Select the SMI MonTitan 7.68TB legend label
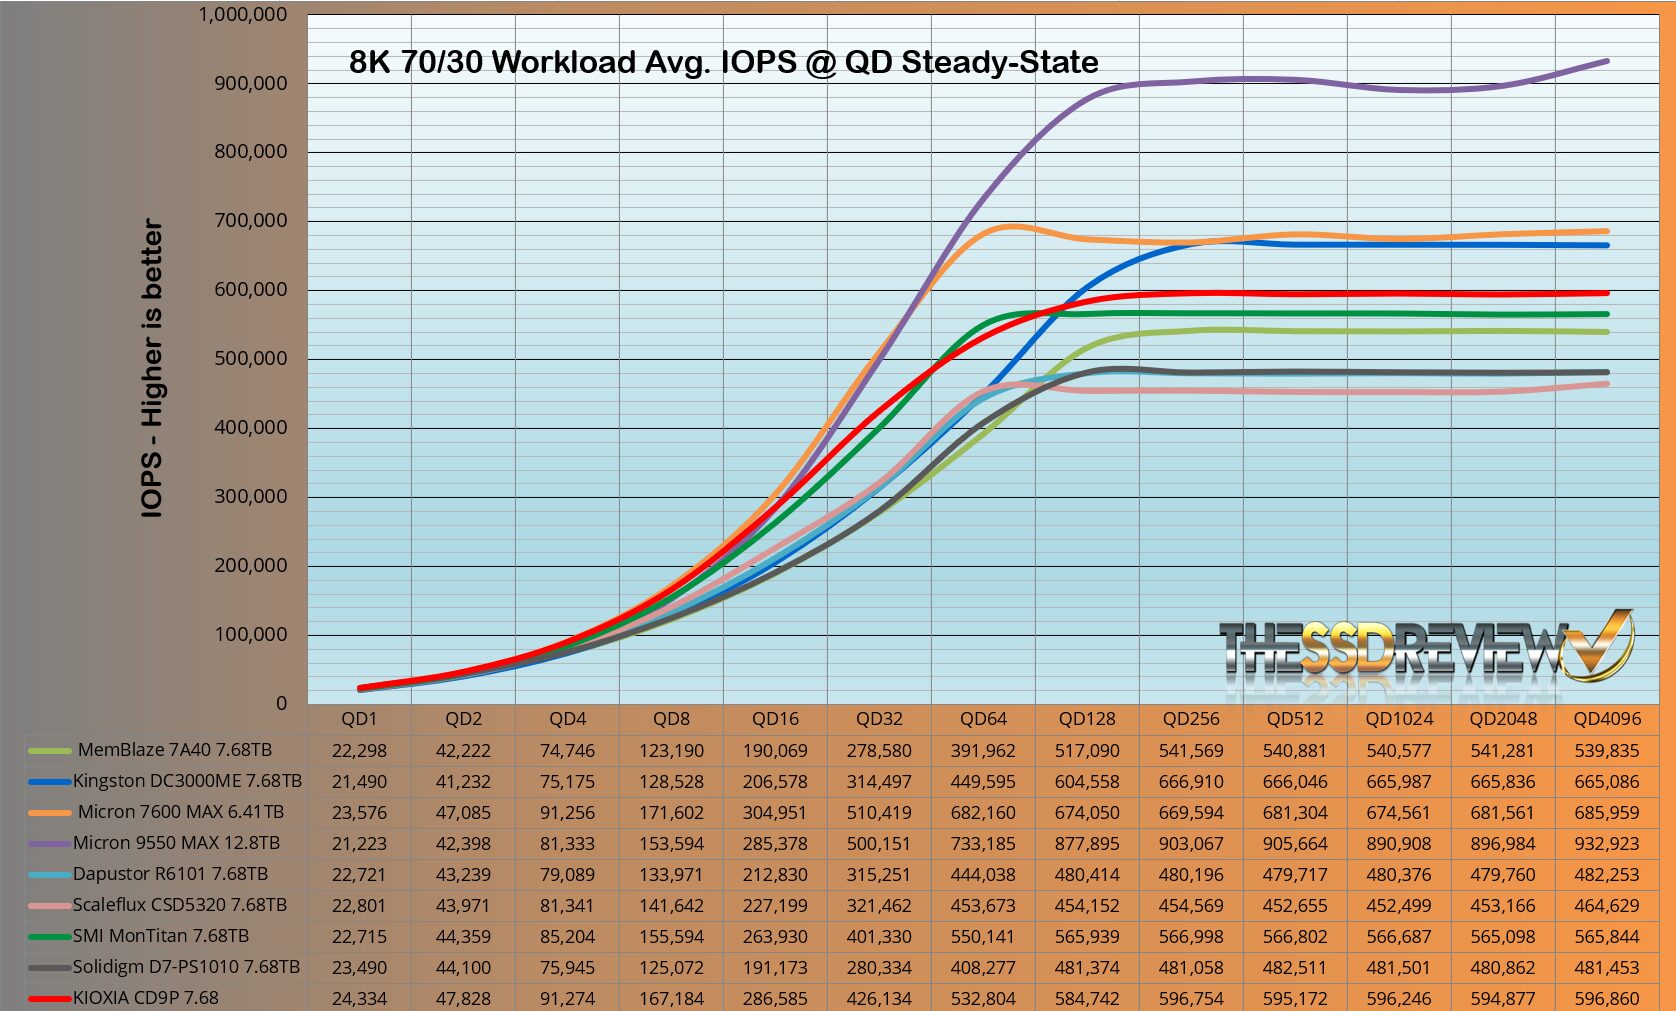Image resolution: width=1676 pixels, height=1011 pixels. point(161,936)
